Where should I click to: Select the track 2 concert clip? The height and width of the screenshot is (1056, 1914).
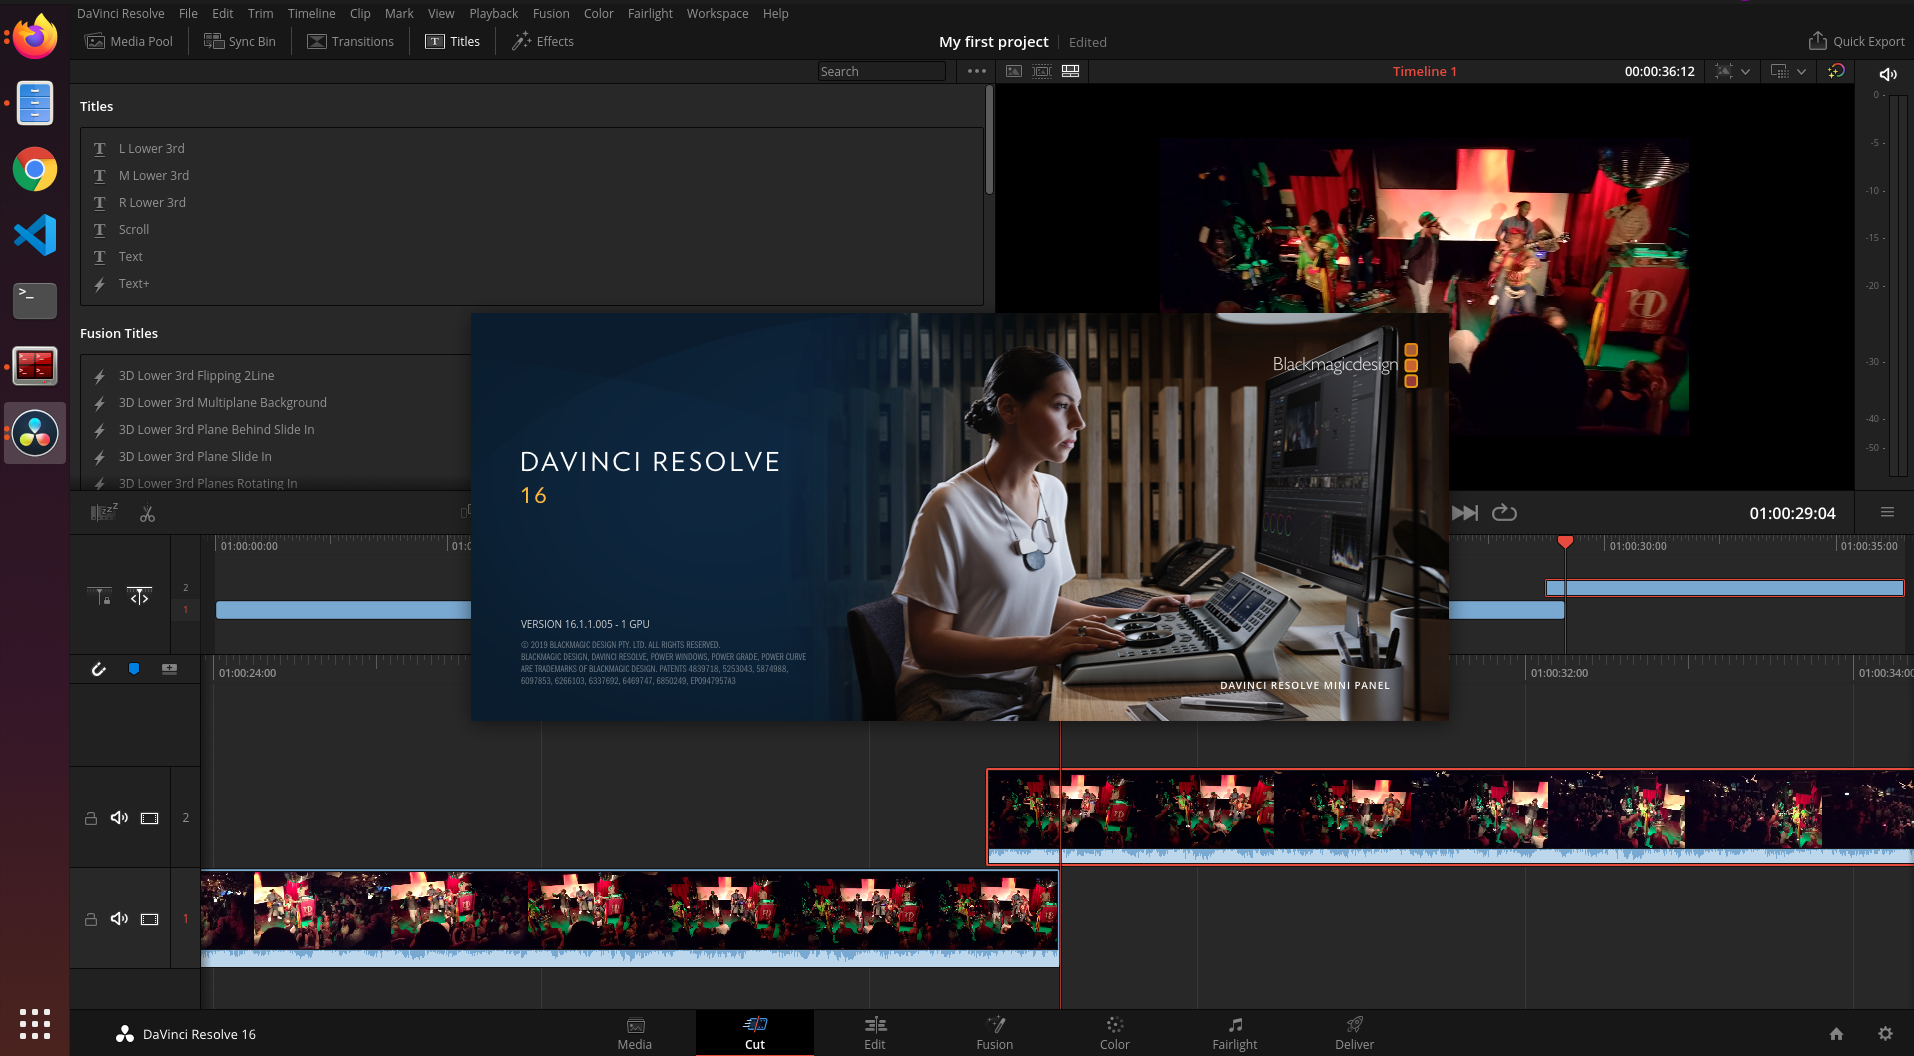pos(1450,816)
